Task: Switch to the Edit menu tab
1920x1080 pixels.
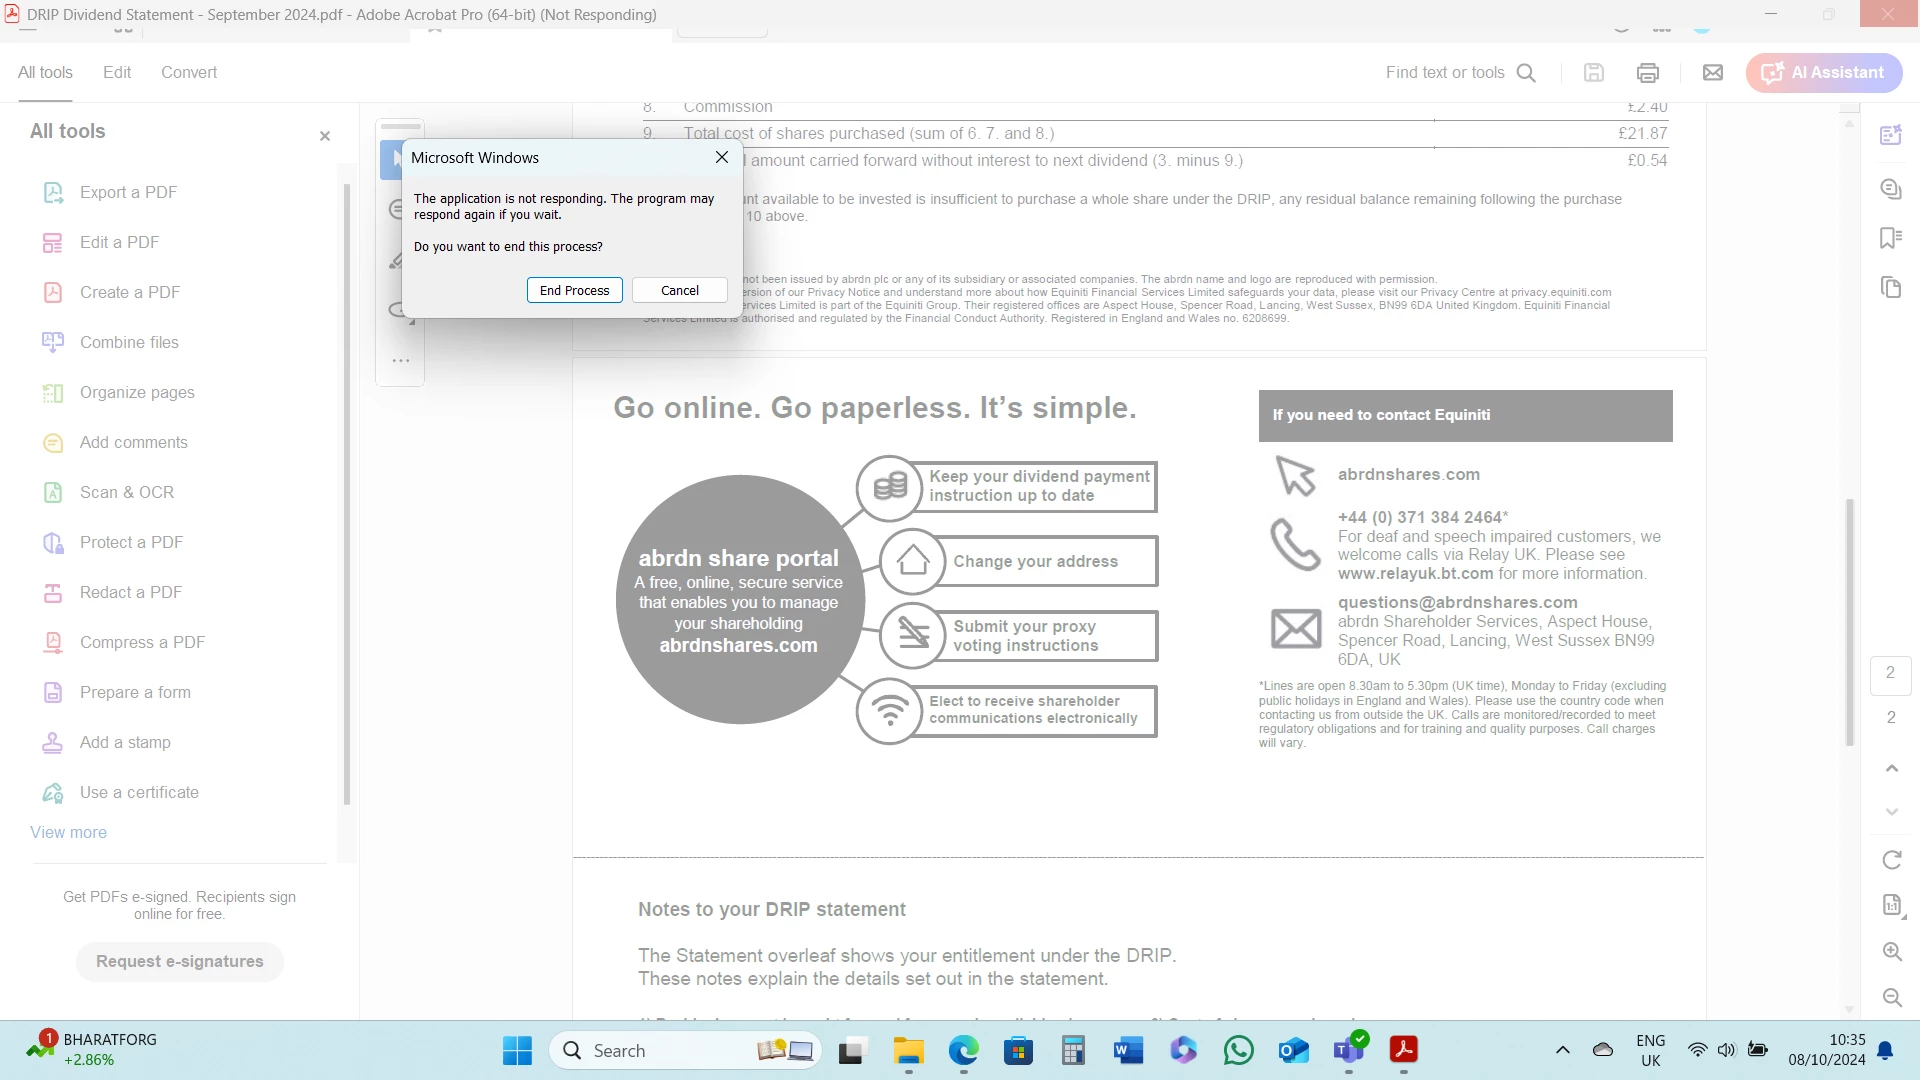Action: click(117, 72)
